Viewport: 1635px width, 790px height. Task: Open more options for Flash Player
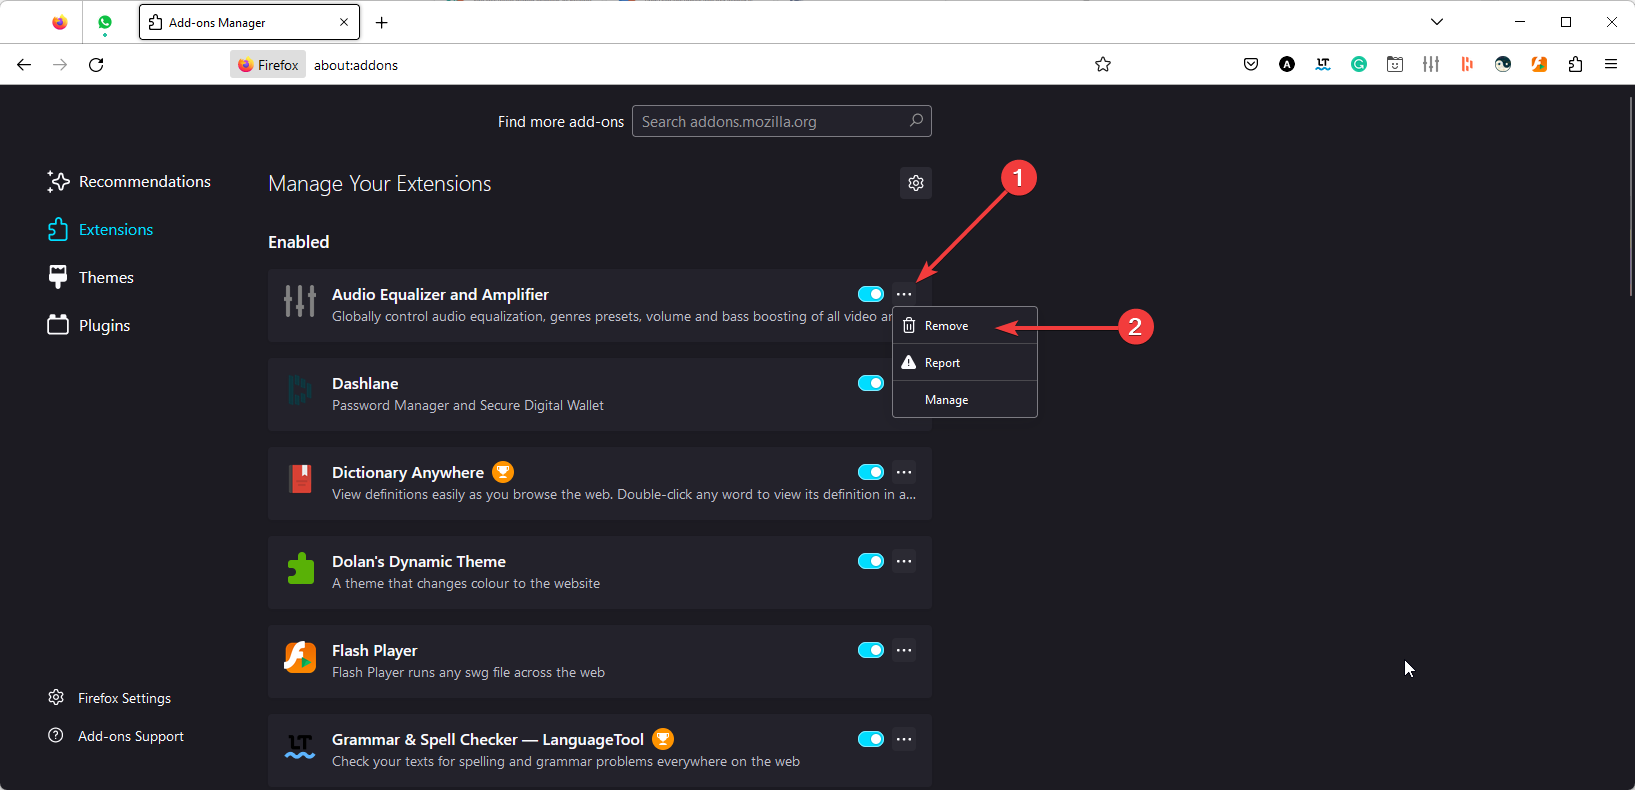(x=904, y=650)
